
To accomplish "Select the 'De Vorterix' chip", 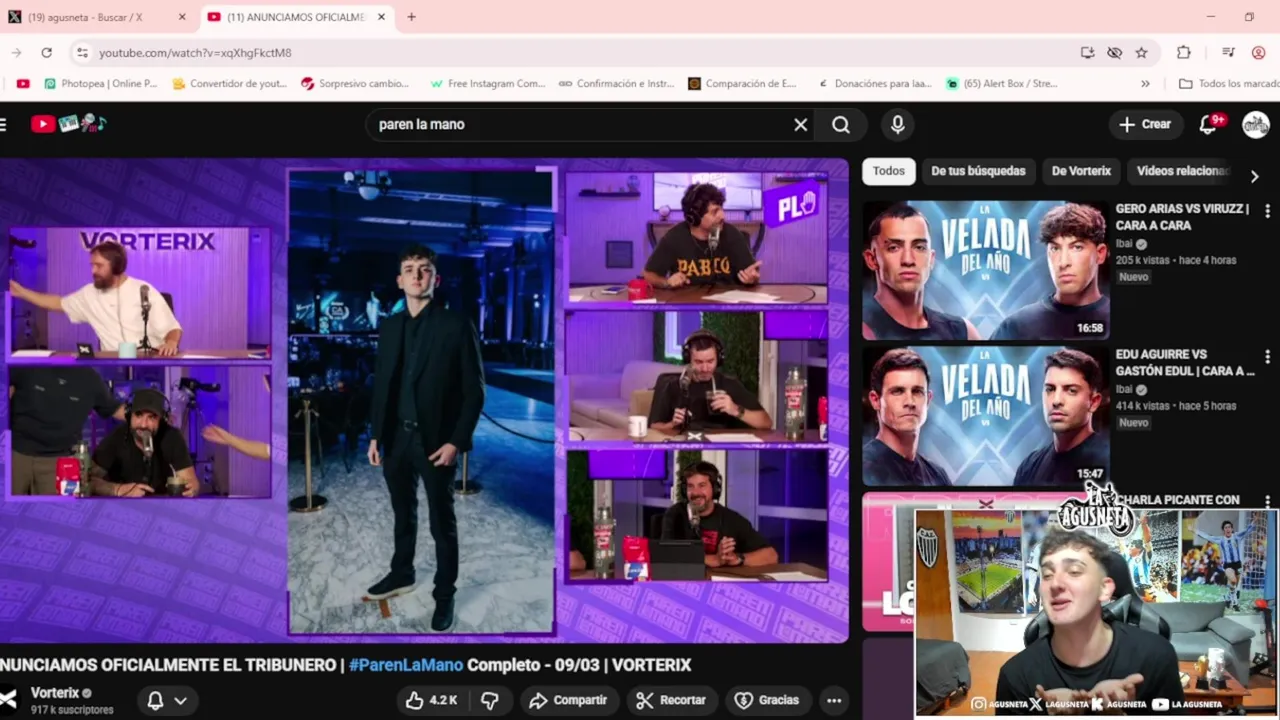I will (x=1081, y=171).
